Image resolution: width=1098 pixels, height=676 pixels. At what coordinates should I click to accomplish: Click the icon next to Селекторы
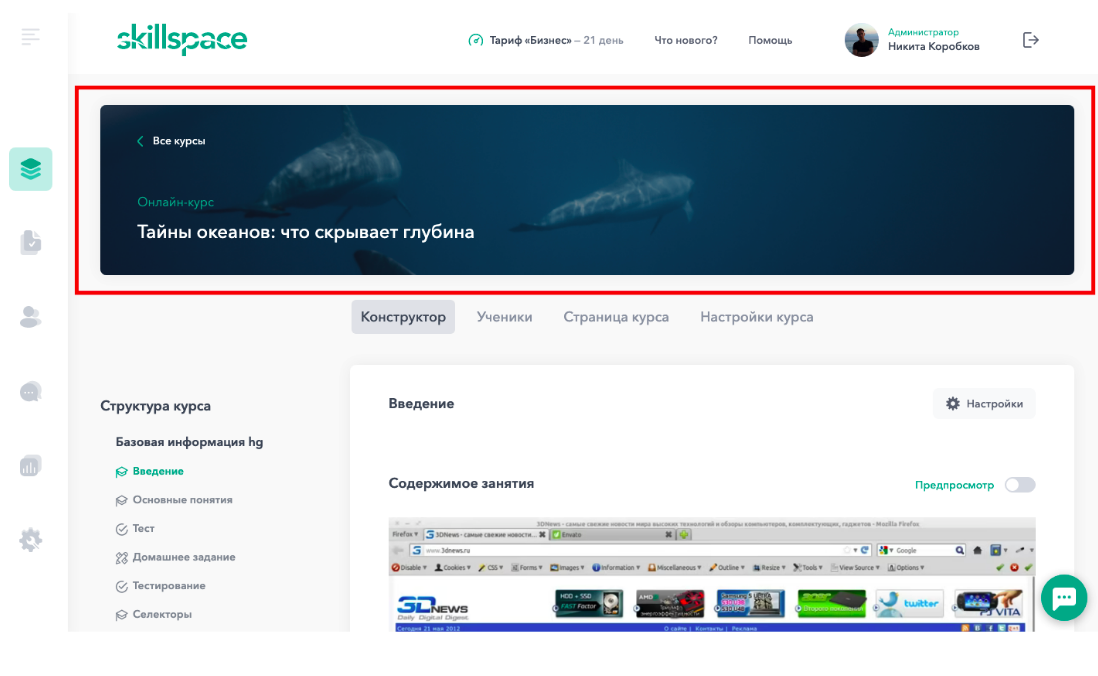(x=121, y=615)
